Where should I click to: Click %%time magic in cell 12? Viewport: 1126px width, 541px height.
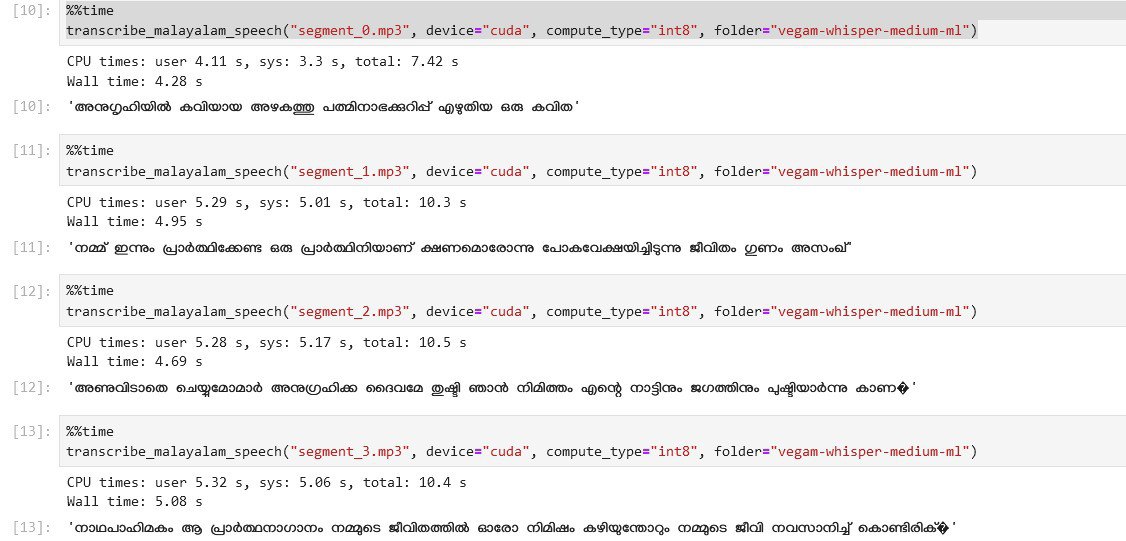[90, 291]
